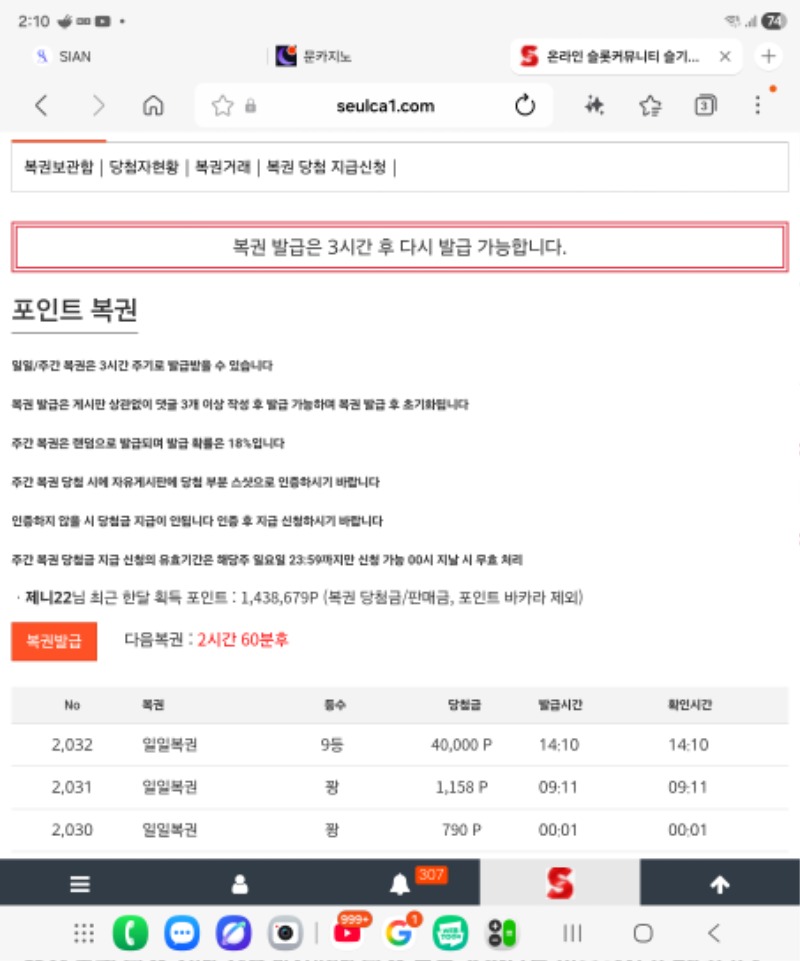The image size is (800, 961).
Task: Open the 복권보관함 link
Action: [x=60, y=167]
